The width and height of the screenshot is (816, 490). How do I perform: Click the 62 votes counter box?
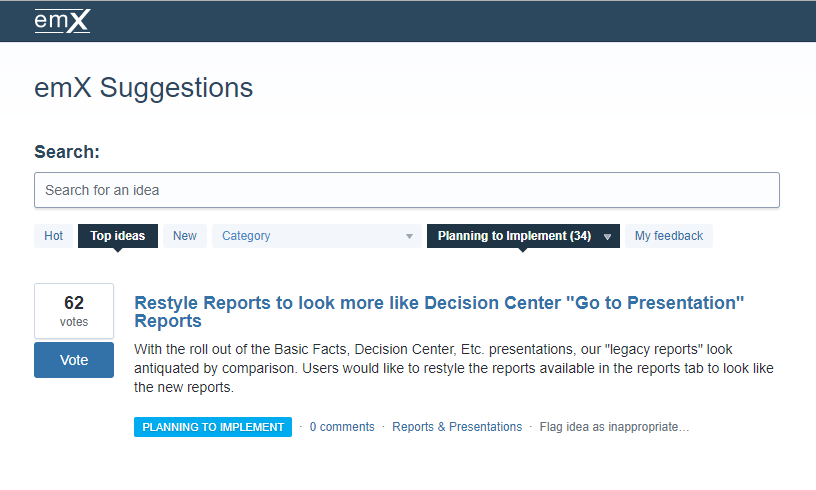click(74, 311)
